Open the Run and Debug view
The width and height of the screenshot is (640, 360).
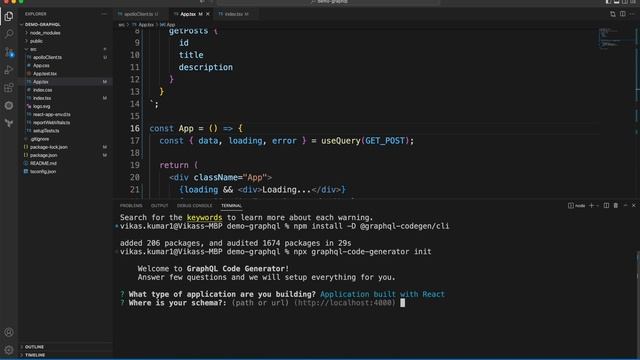pos(9,70)
